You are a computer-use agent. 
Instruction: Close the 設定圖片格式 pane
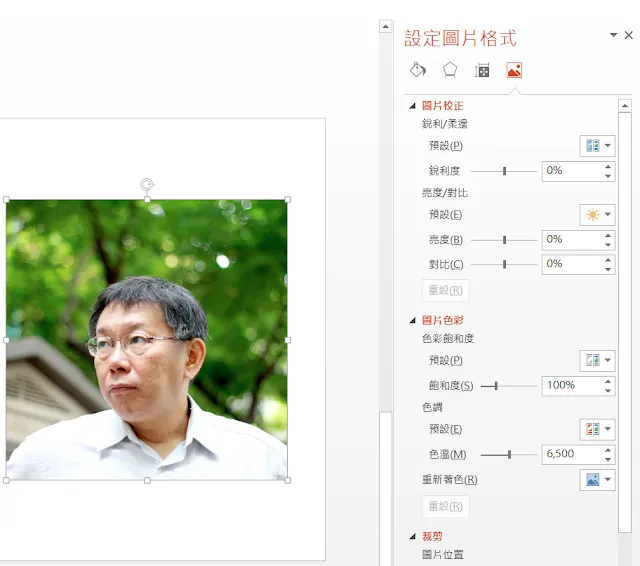[x=629, y=36]
